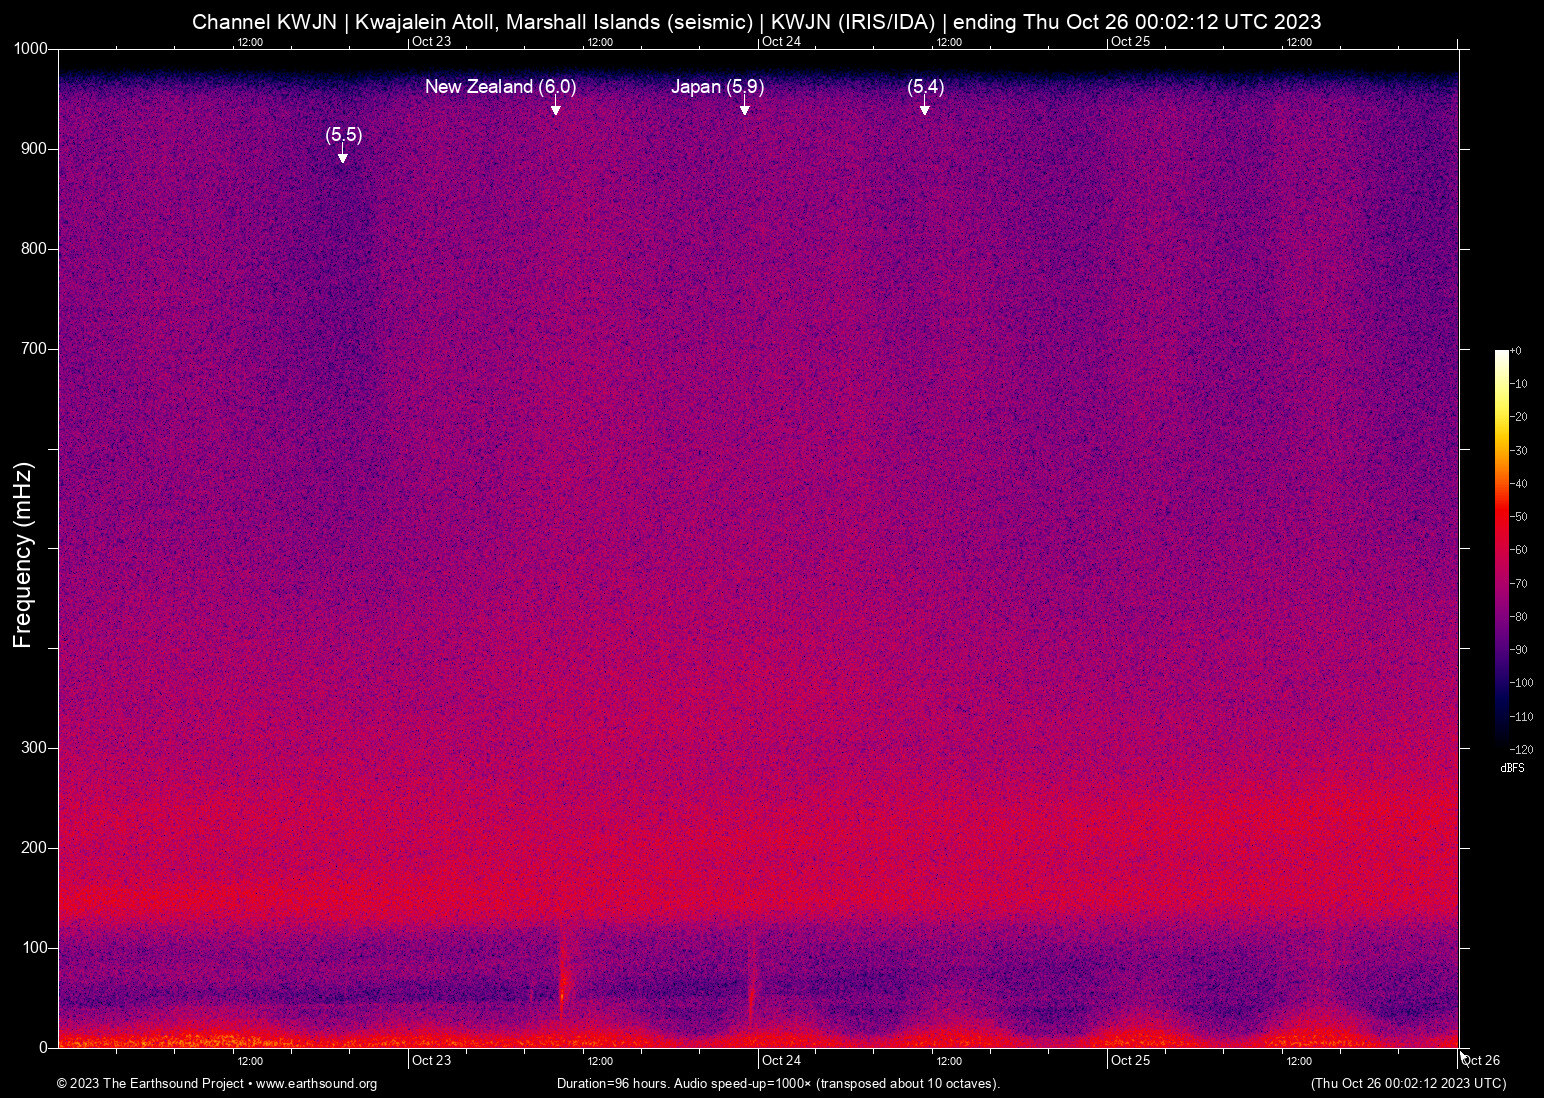Click the "-80" color scale value
Image resolution: width=1544 pixels, height=1098 pixels.
click(x=1519, y=617)
